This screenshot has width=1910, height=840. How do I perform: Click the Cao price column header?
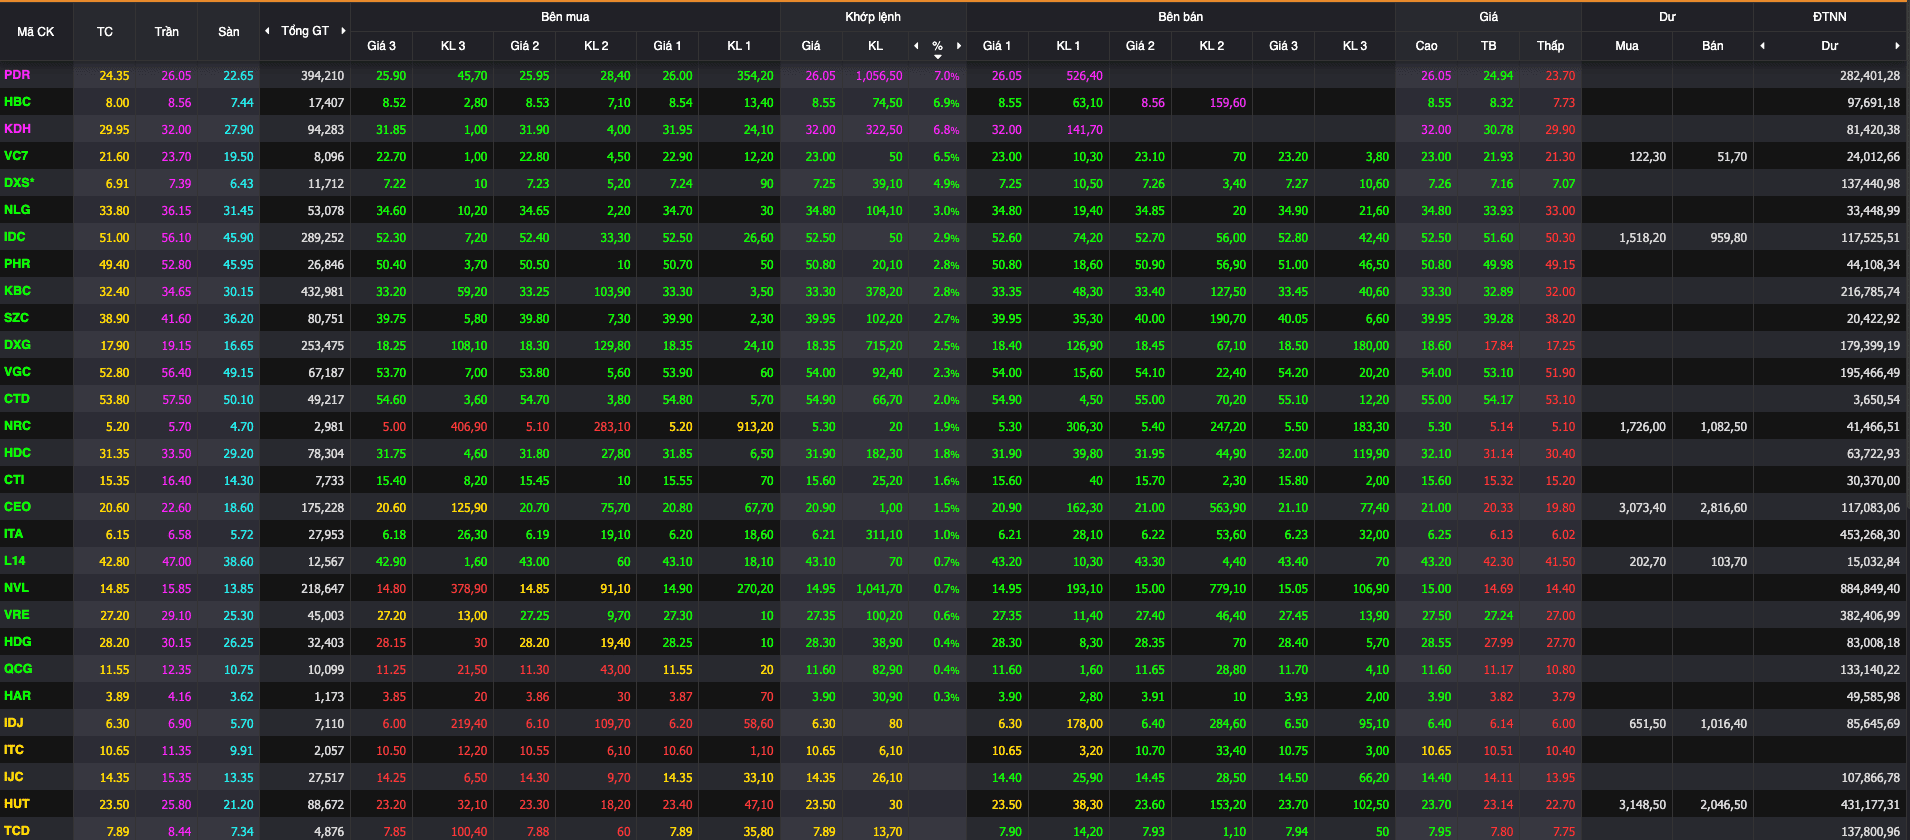click(x=1426, y=46)
